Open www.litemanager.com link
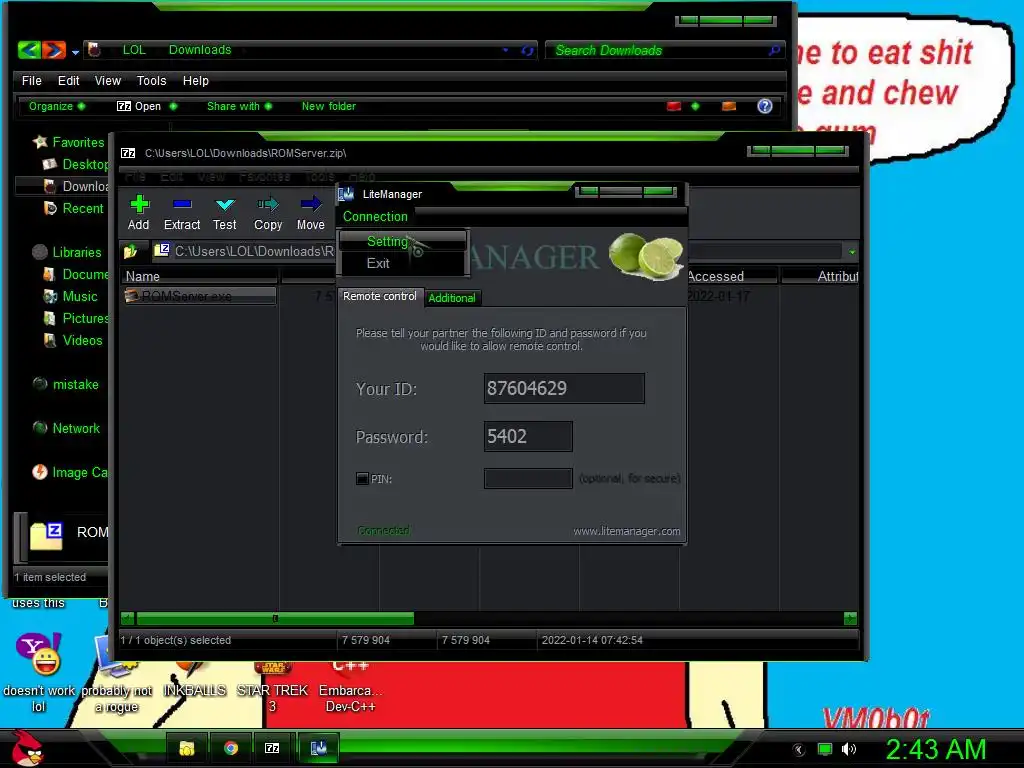Screen dimensions: 1024x768 click(627, 531)
